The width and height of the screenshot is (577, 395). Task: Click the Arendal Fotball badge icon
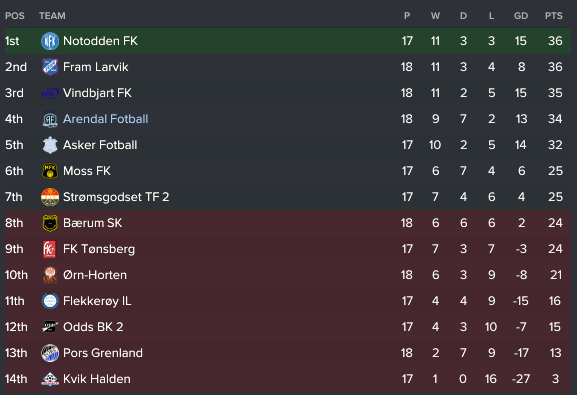50,119
